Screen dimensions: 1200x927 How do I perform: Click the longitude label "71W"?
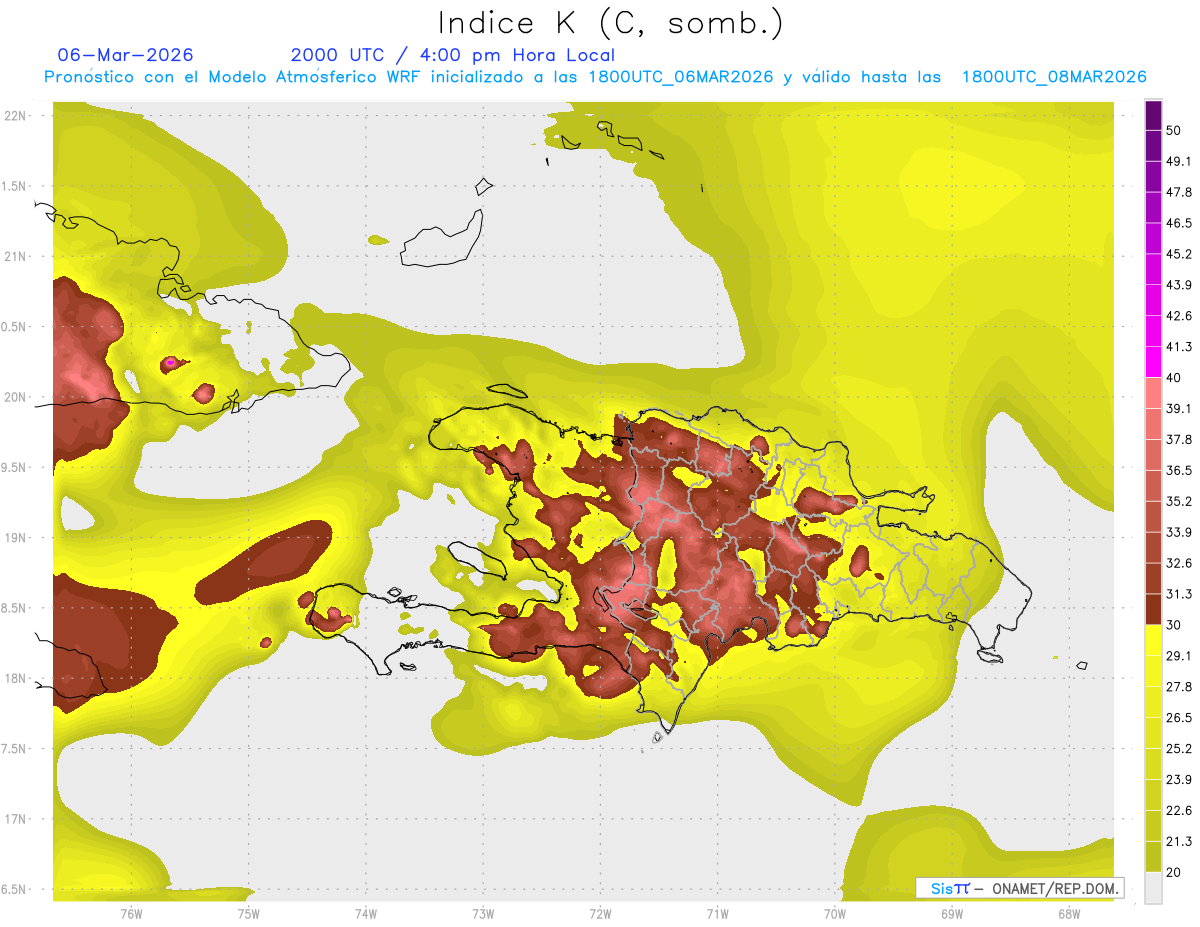tap(717, 914)
